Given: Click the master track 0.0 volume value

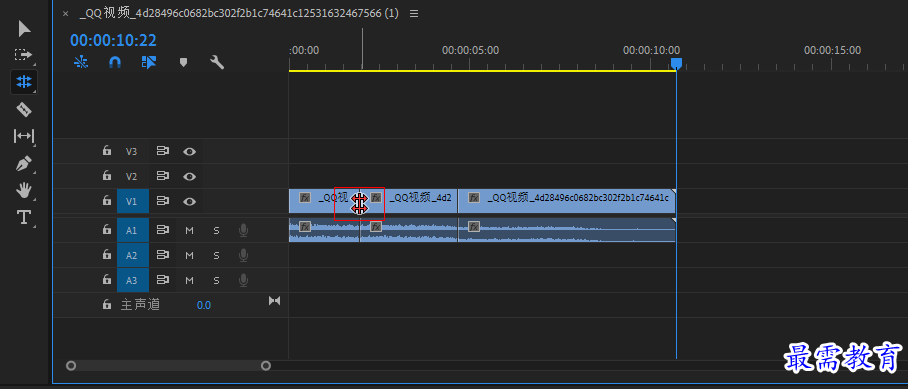Looking at the screenshot, I should (204, 305).
